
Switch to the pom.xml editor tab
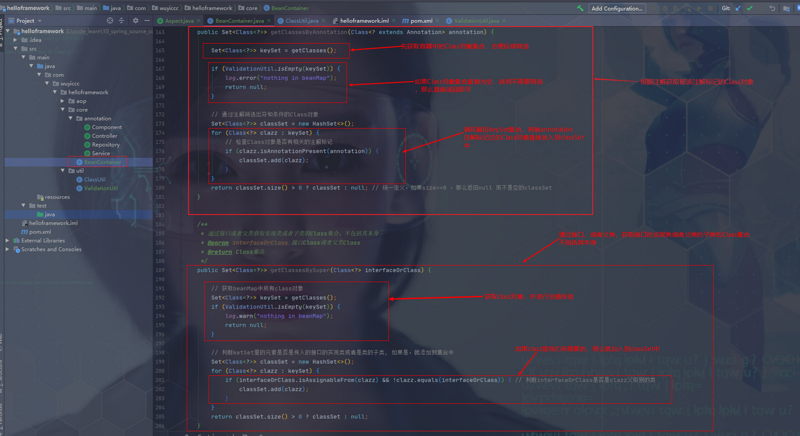point(420,21)
